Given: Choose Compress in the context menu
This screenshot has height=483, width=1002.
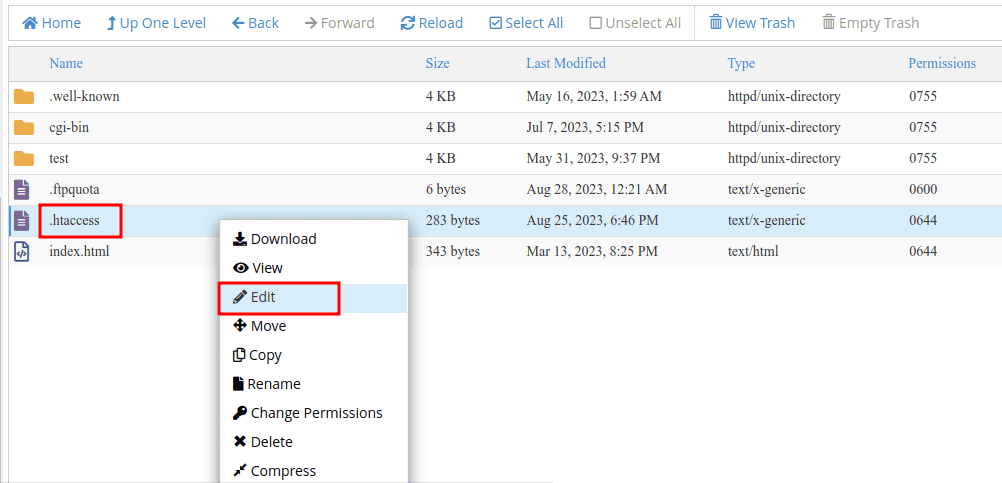Looking at the screenshot, I should [x=283, y=471].
